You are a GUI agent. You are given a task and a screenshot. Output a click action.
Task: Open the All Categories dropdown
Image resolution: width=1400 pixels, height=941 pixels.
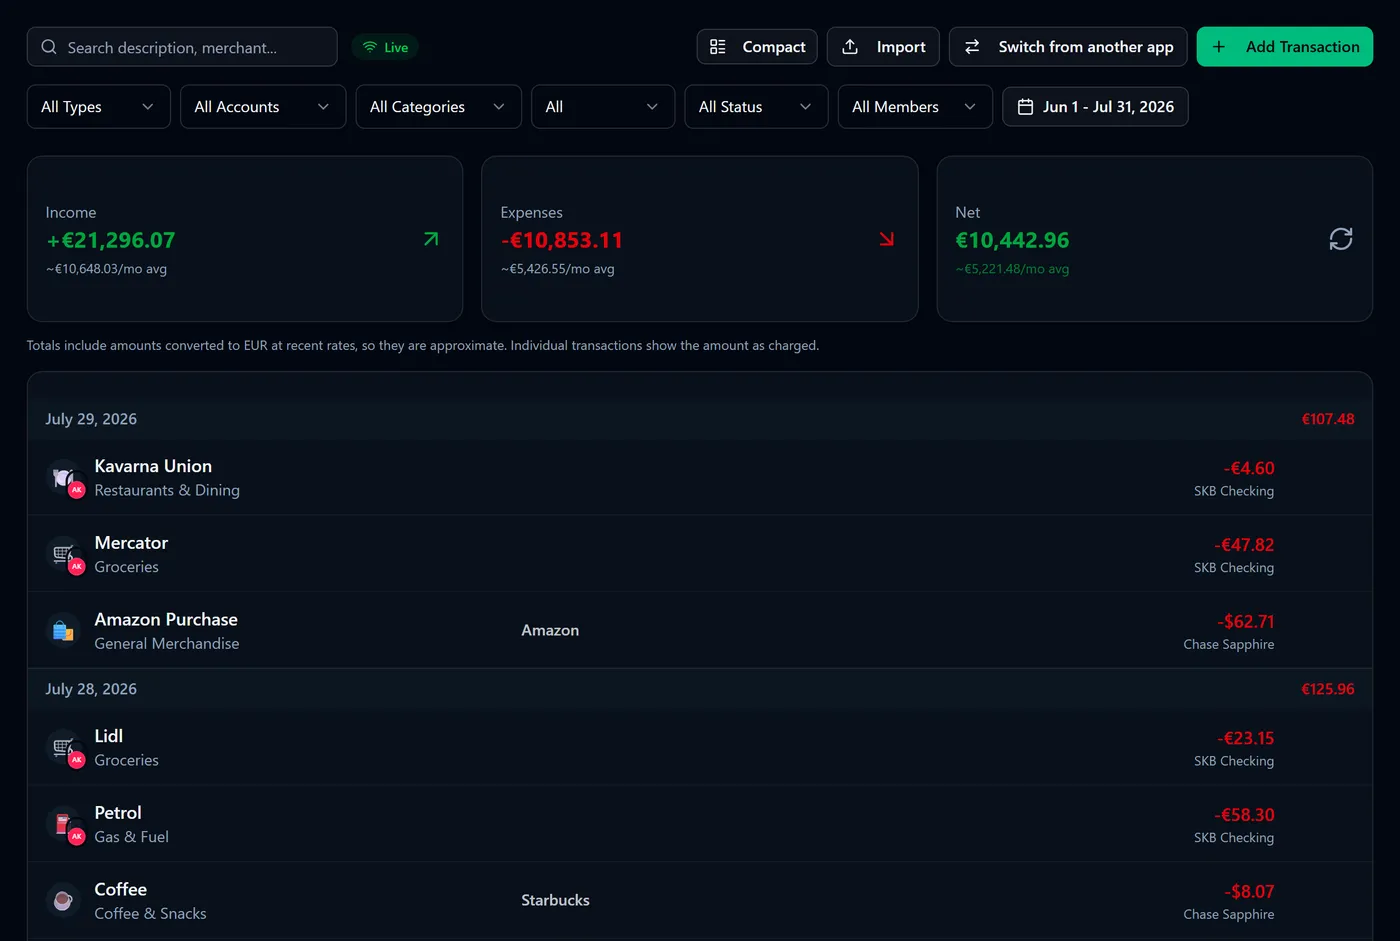(x=439, y=107)
